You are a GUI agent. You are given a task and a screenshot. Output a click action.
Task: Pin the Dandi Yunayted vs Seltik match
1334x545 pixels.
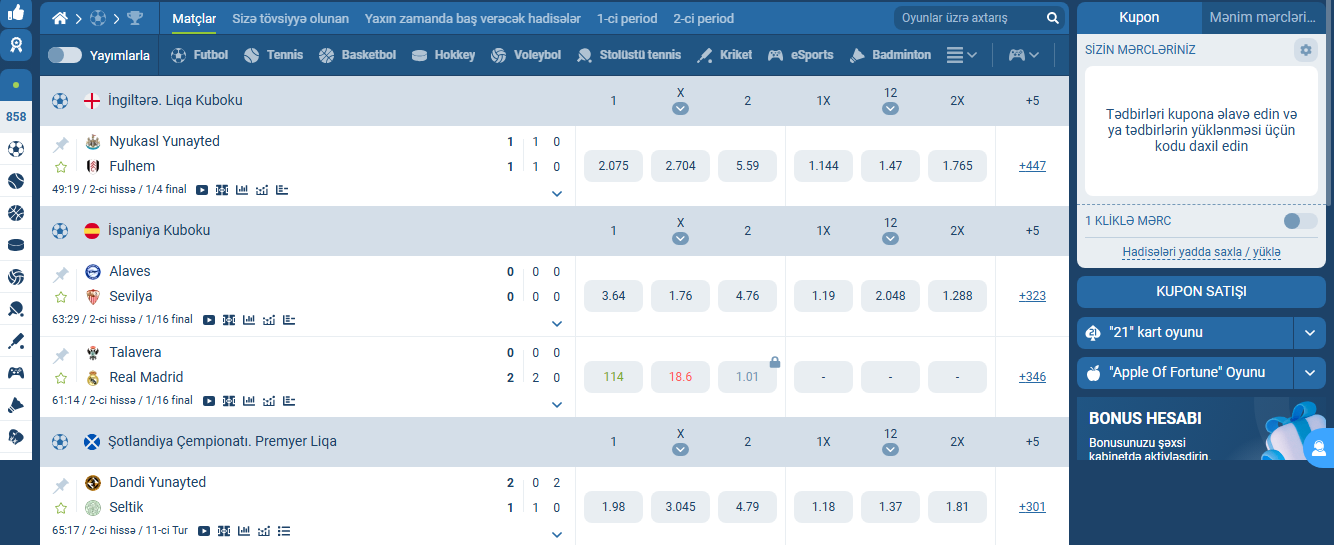pos(61,485)
